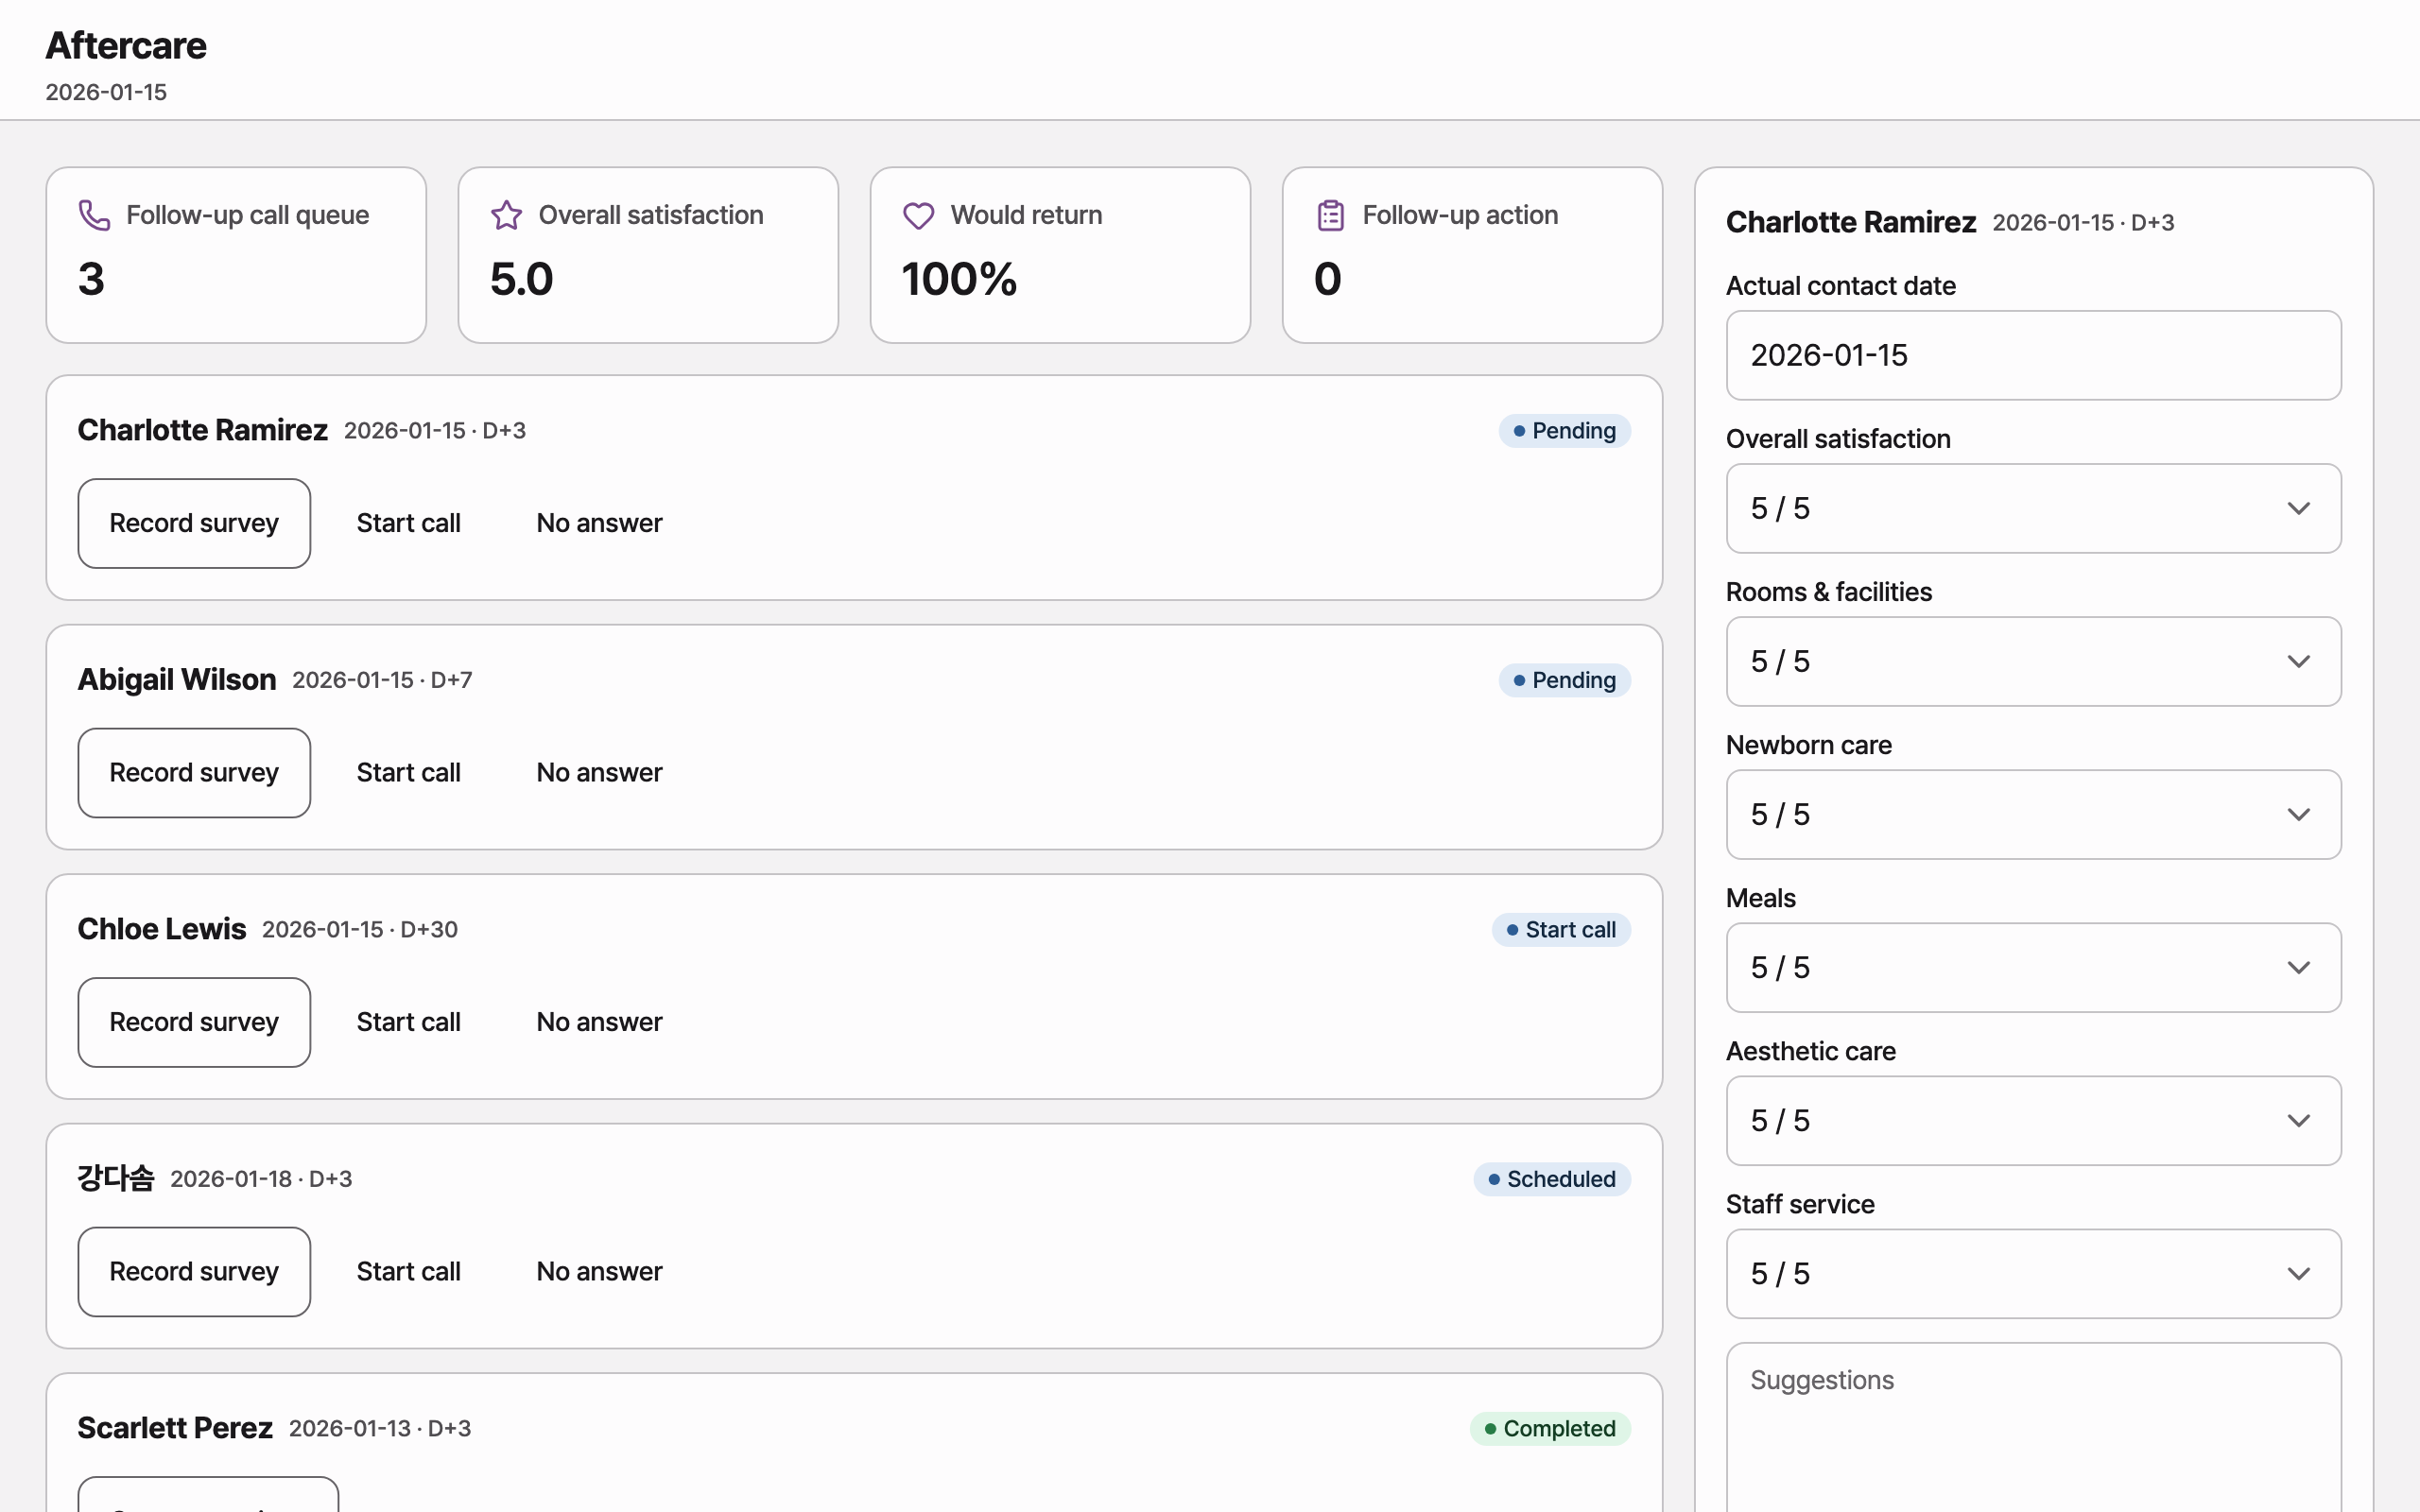
Task: Click the clipboard icon beside Follow-up action
Action: point(1330,215)
